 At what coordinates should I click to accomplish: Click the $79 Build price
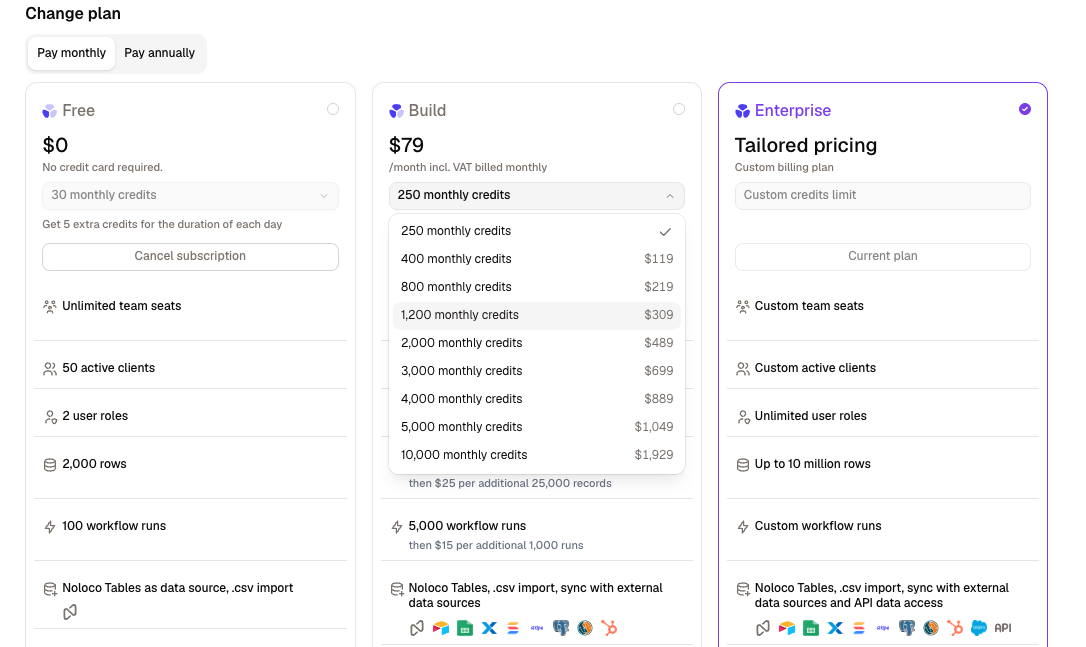click(406, 145)
